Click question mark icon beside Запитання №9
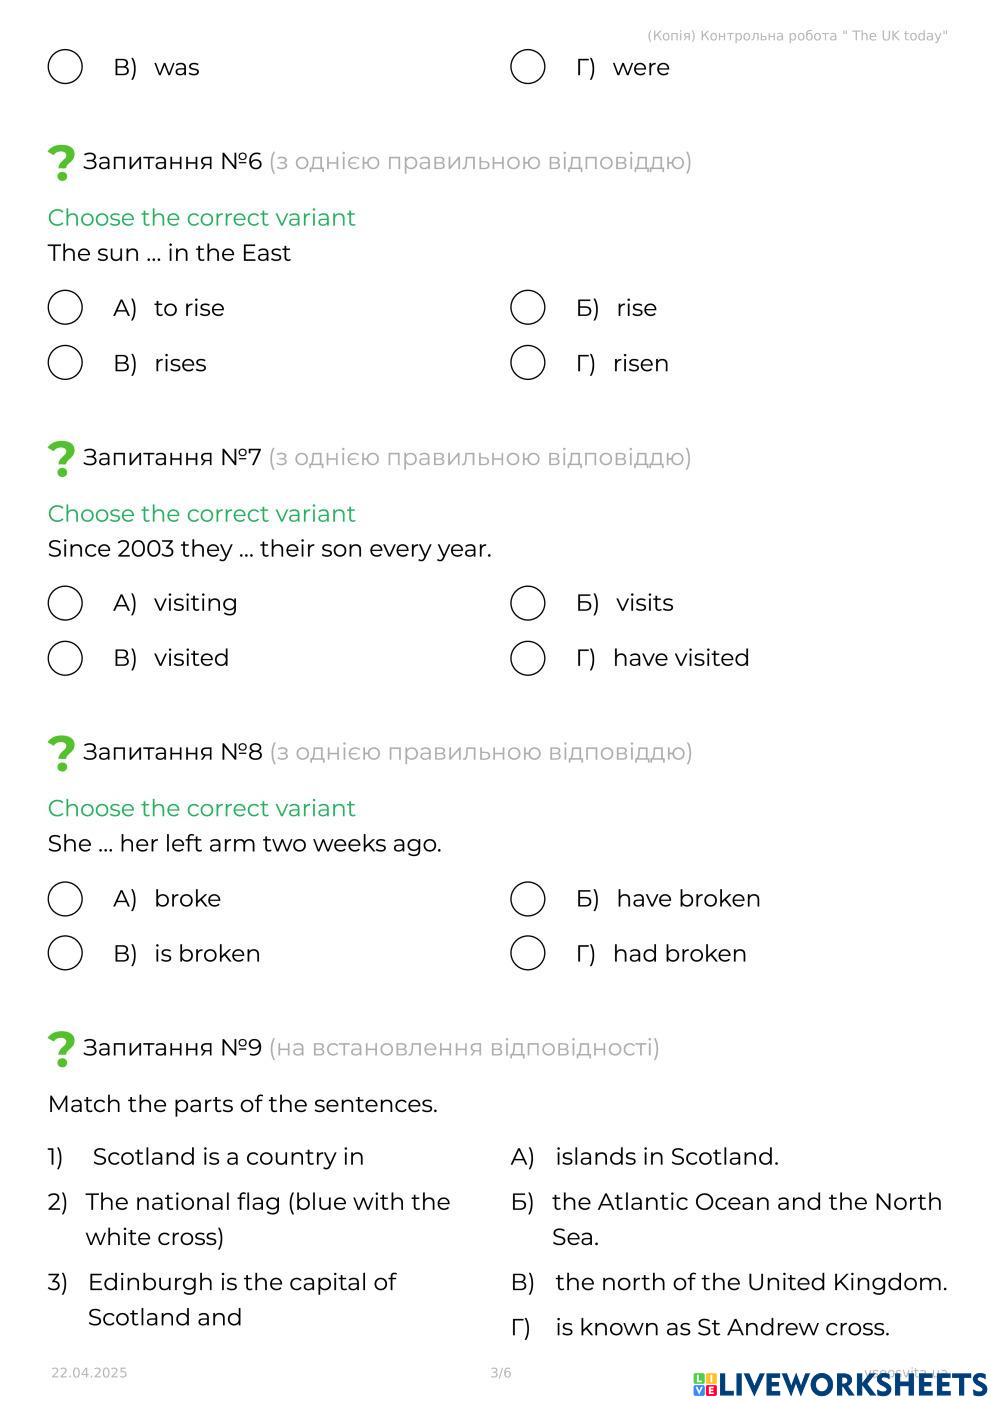This screenshot has width=1000, height=1409. [61, 1049]
